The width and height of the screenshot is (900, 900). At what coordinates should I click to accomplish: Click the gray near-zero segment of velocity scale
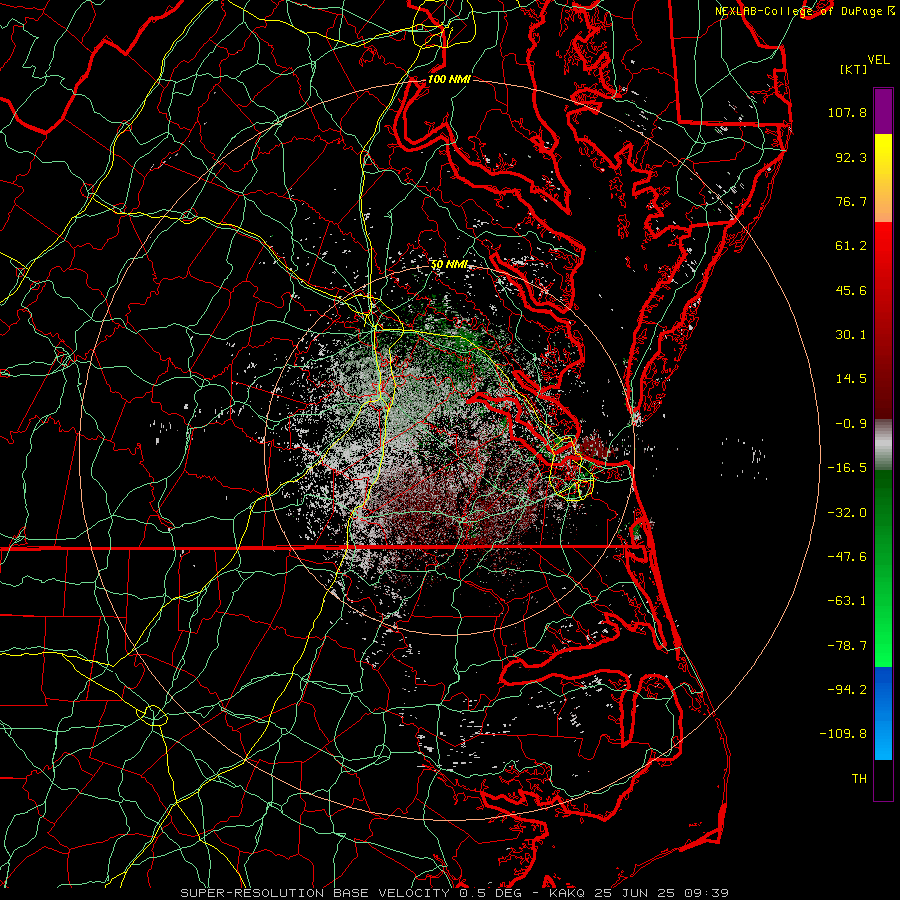pyautogui.click(x=883, y=445)
